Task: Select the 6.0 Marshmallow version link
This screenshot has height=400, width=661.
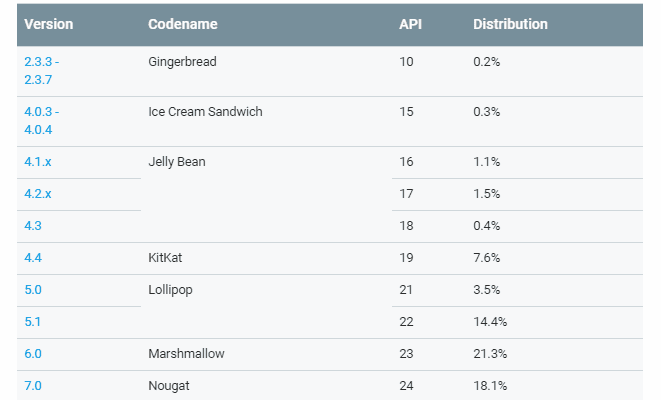Action: 33,354
